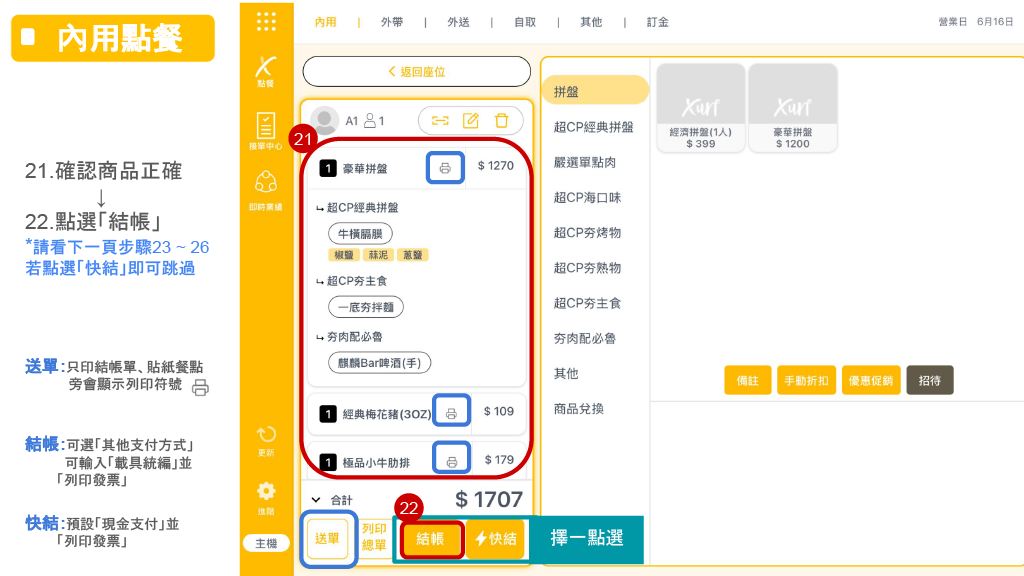This screenshot has width=1024, height=576.
Task: Click the grid apps menu icon
Action: pos(266,21)
